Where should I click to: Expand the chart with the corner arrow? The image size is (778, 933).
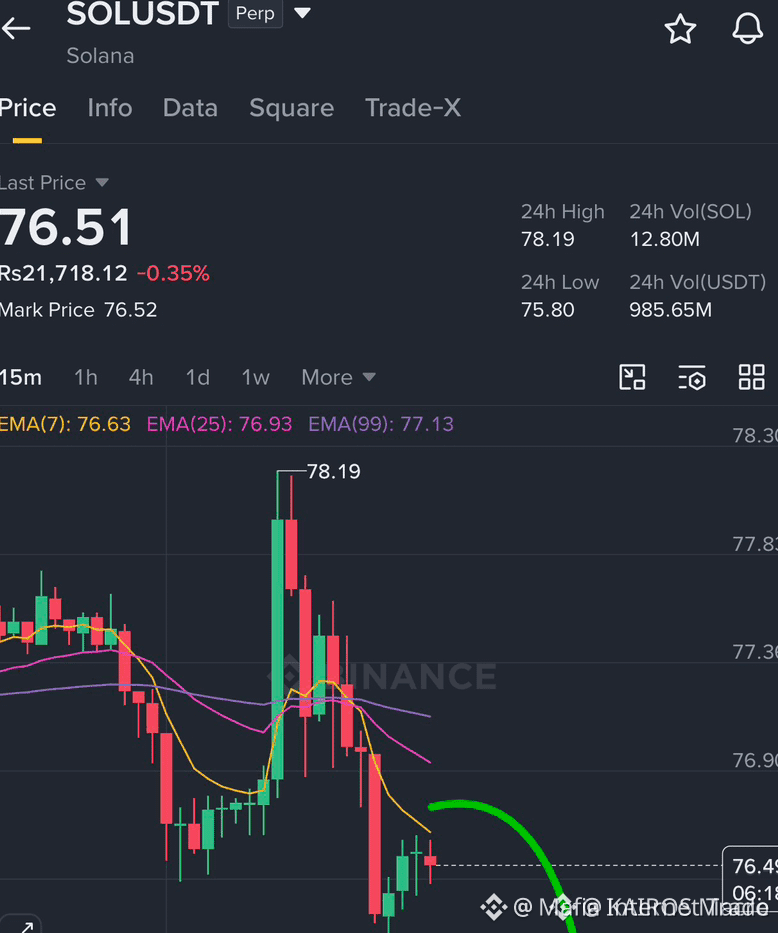(23, 925)
